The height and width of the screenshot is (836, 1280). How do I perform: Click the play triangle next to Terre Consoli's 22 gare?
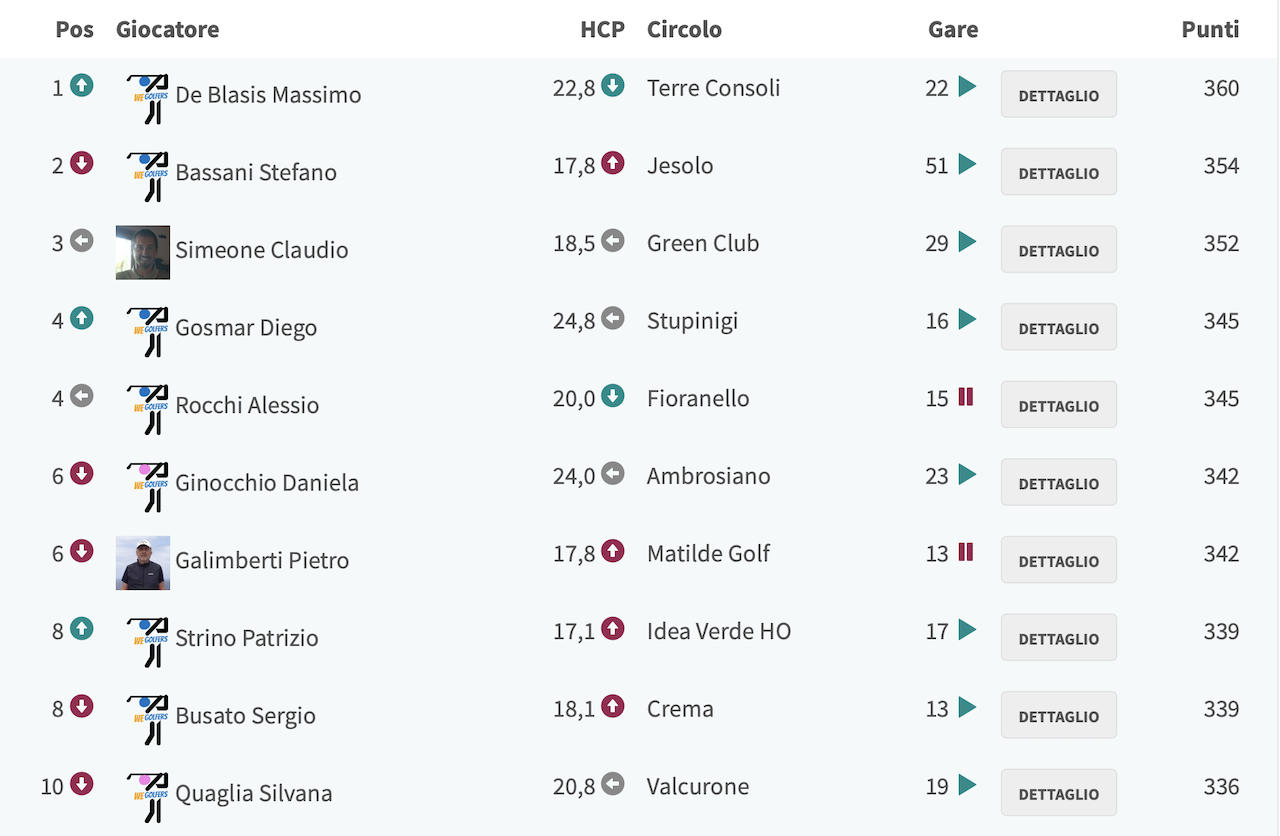tap(967, 86)
